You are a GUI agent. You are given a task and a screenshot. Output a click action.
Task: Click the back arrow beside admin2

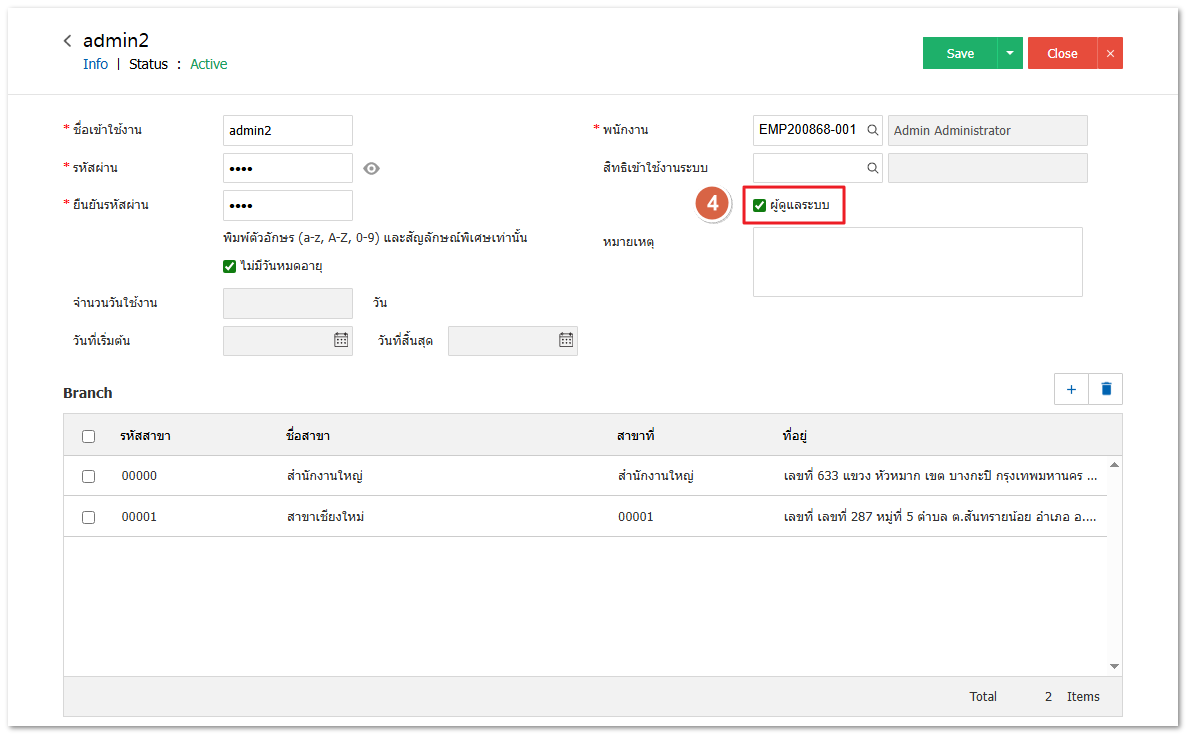tap(67, 41)
